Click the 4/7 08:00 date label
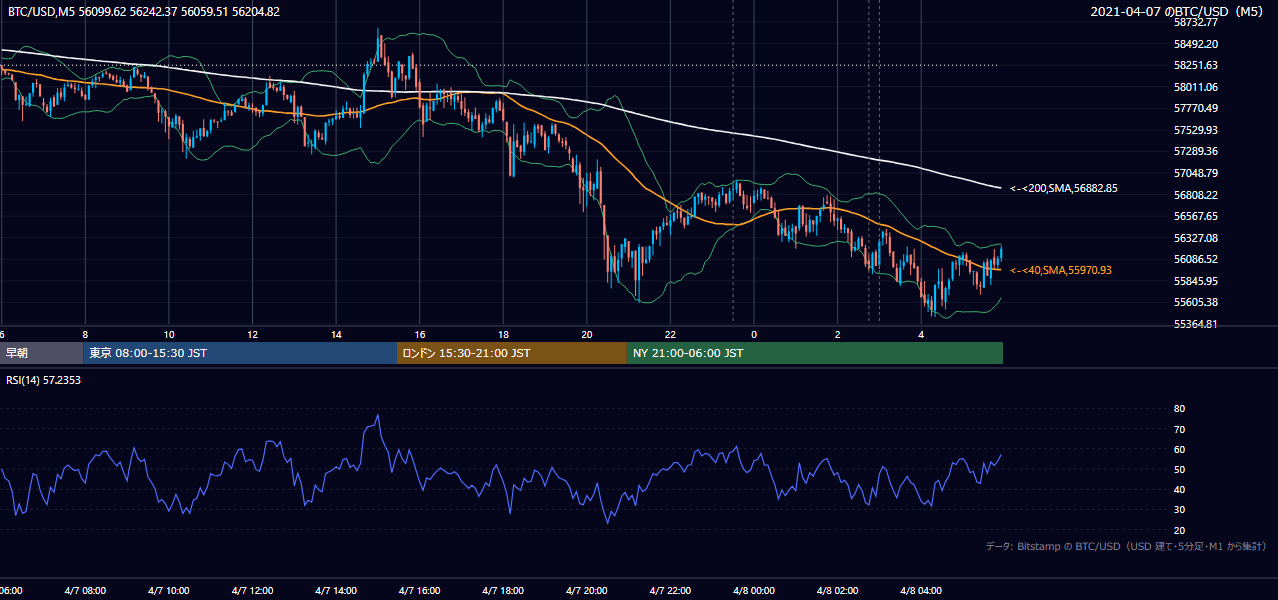Image resolution: width=1278 pixels, height=600 pixels. pos(84,591)
